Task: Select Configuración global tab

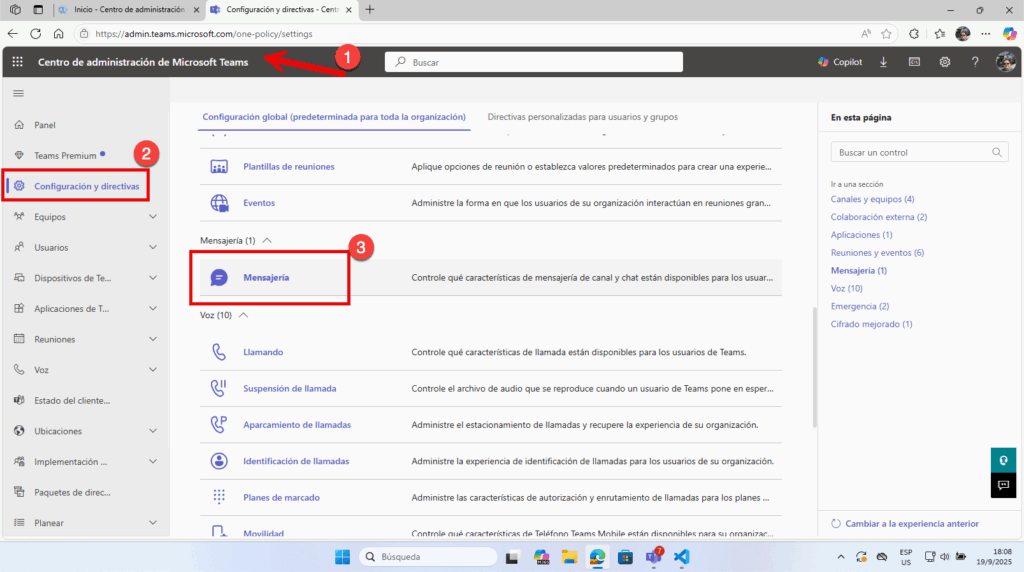Action: pos(334,117)
